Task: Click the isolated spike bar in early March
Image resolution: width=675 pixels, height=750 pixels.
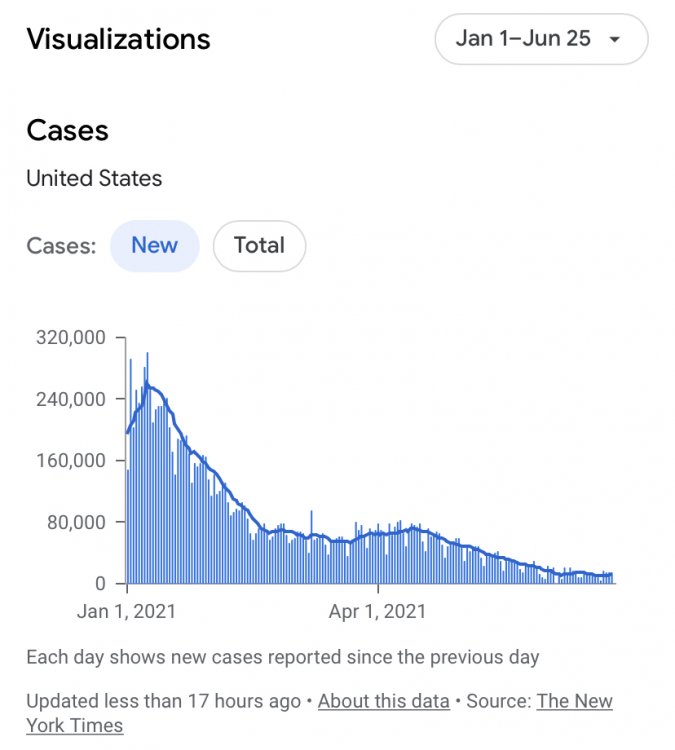Action: tap(311, 547)
